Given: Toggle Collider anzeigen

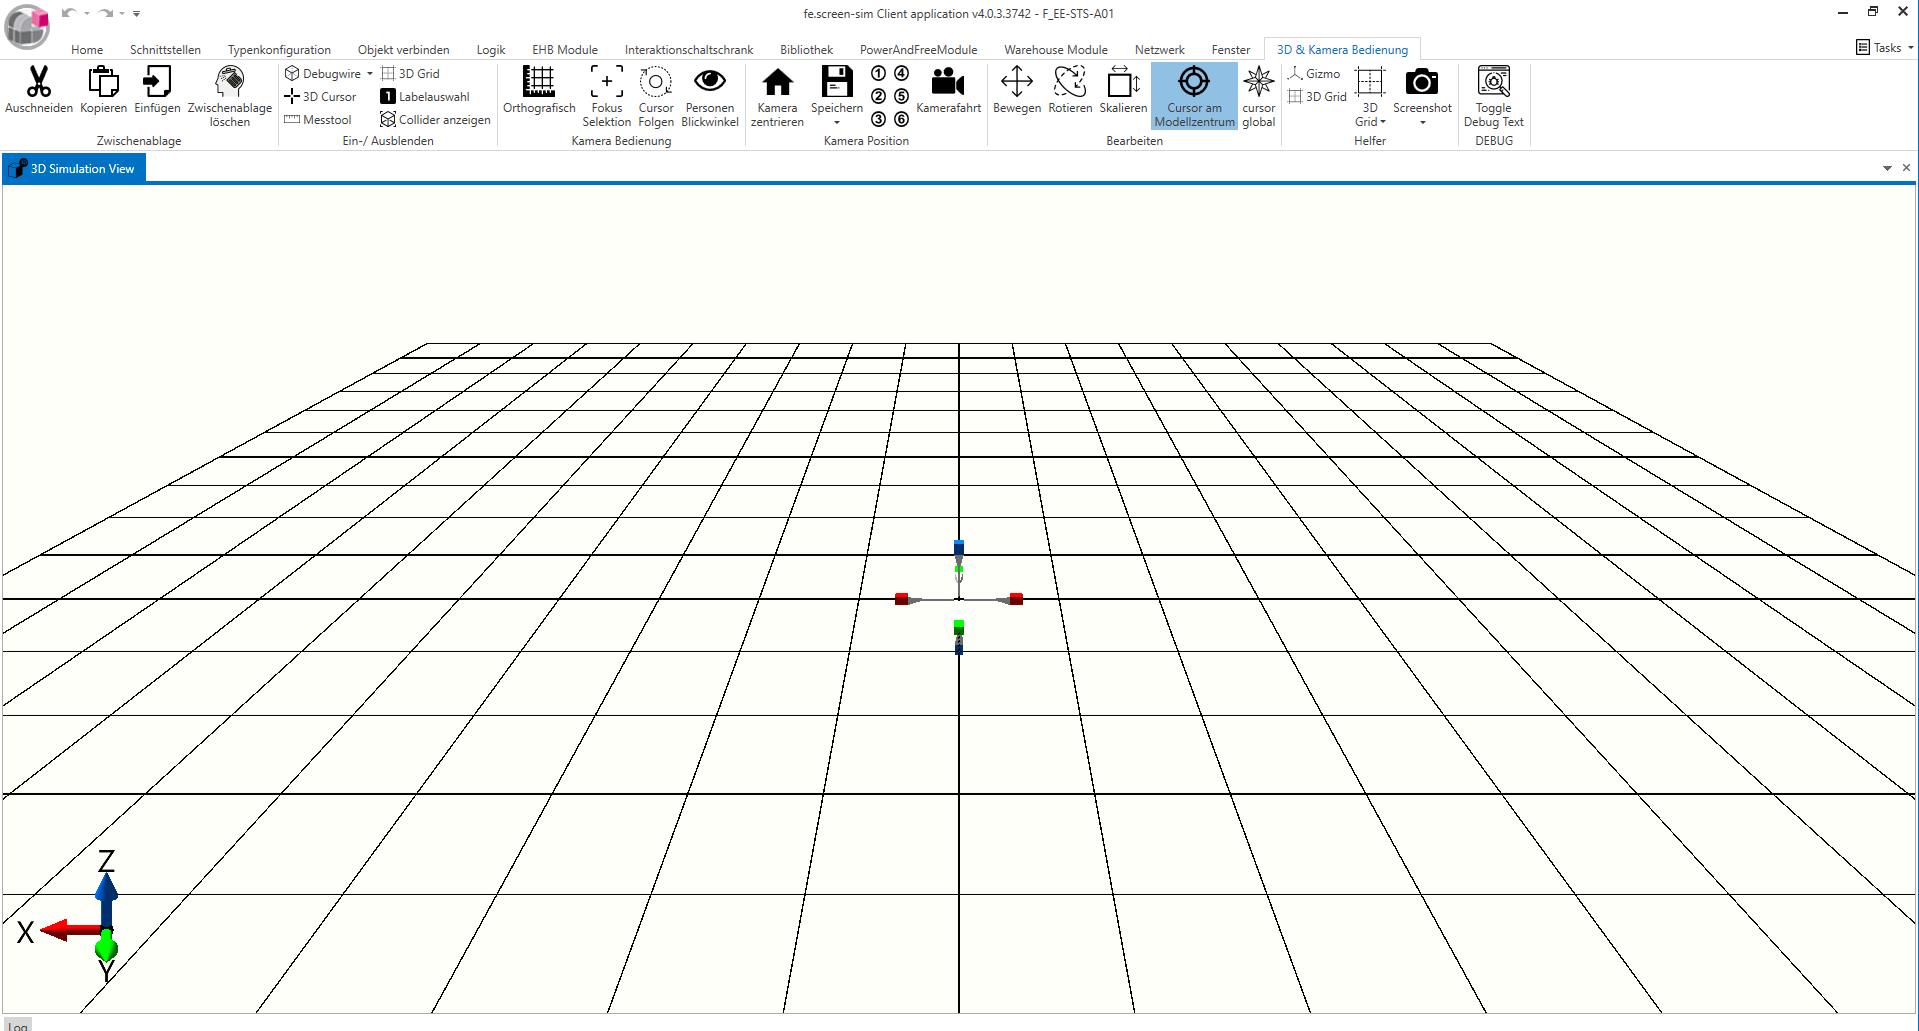Looking at the screenshot, I should click(435, 119).
